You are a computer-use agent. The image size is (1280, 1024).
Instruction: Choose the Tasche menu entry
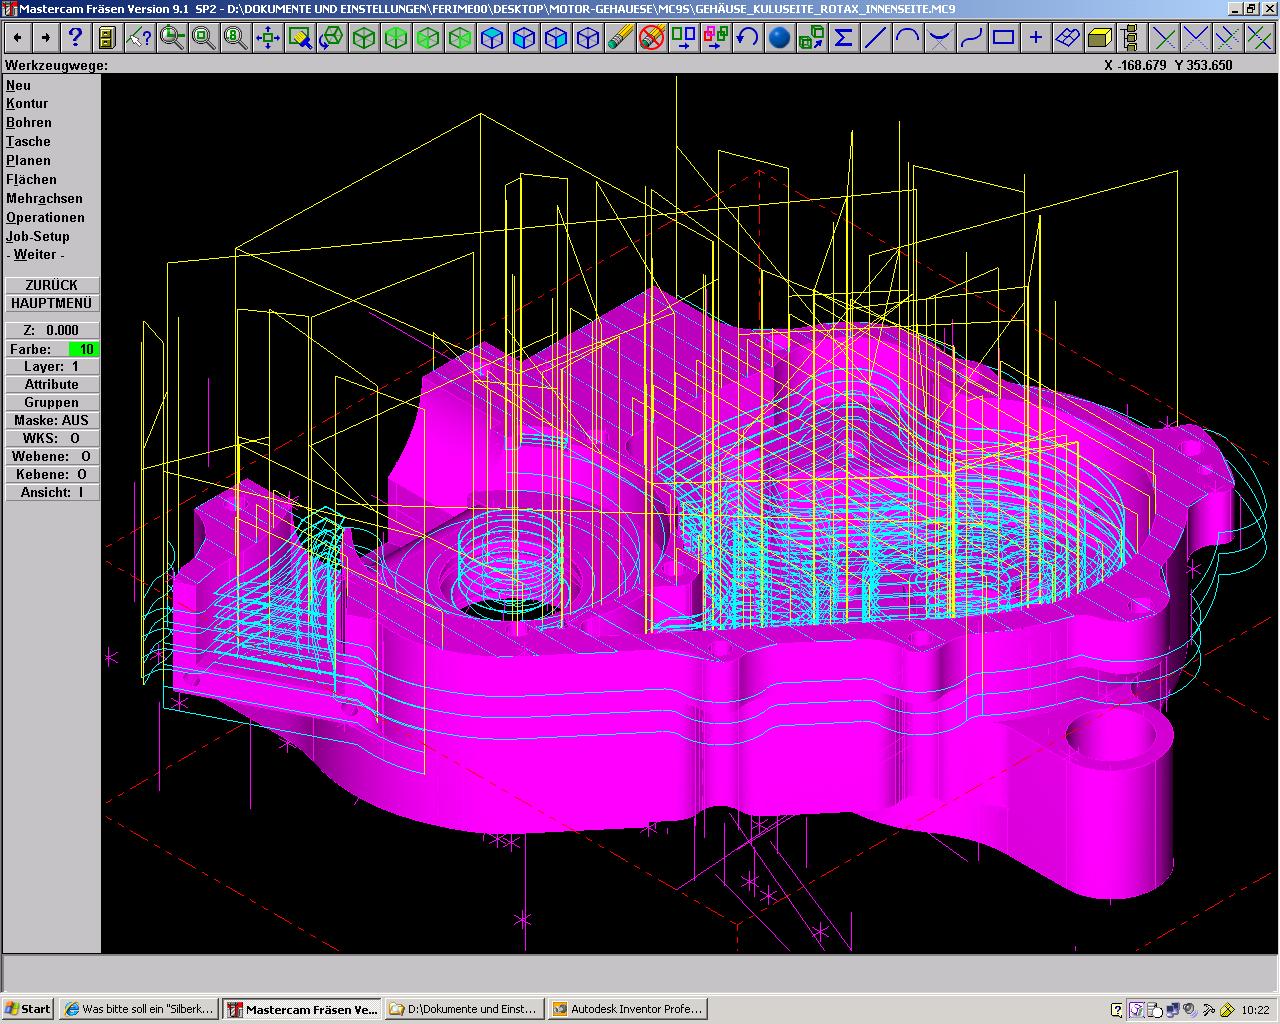coord(28,141)
